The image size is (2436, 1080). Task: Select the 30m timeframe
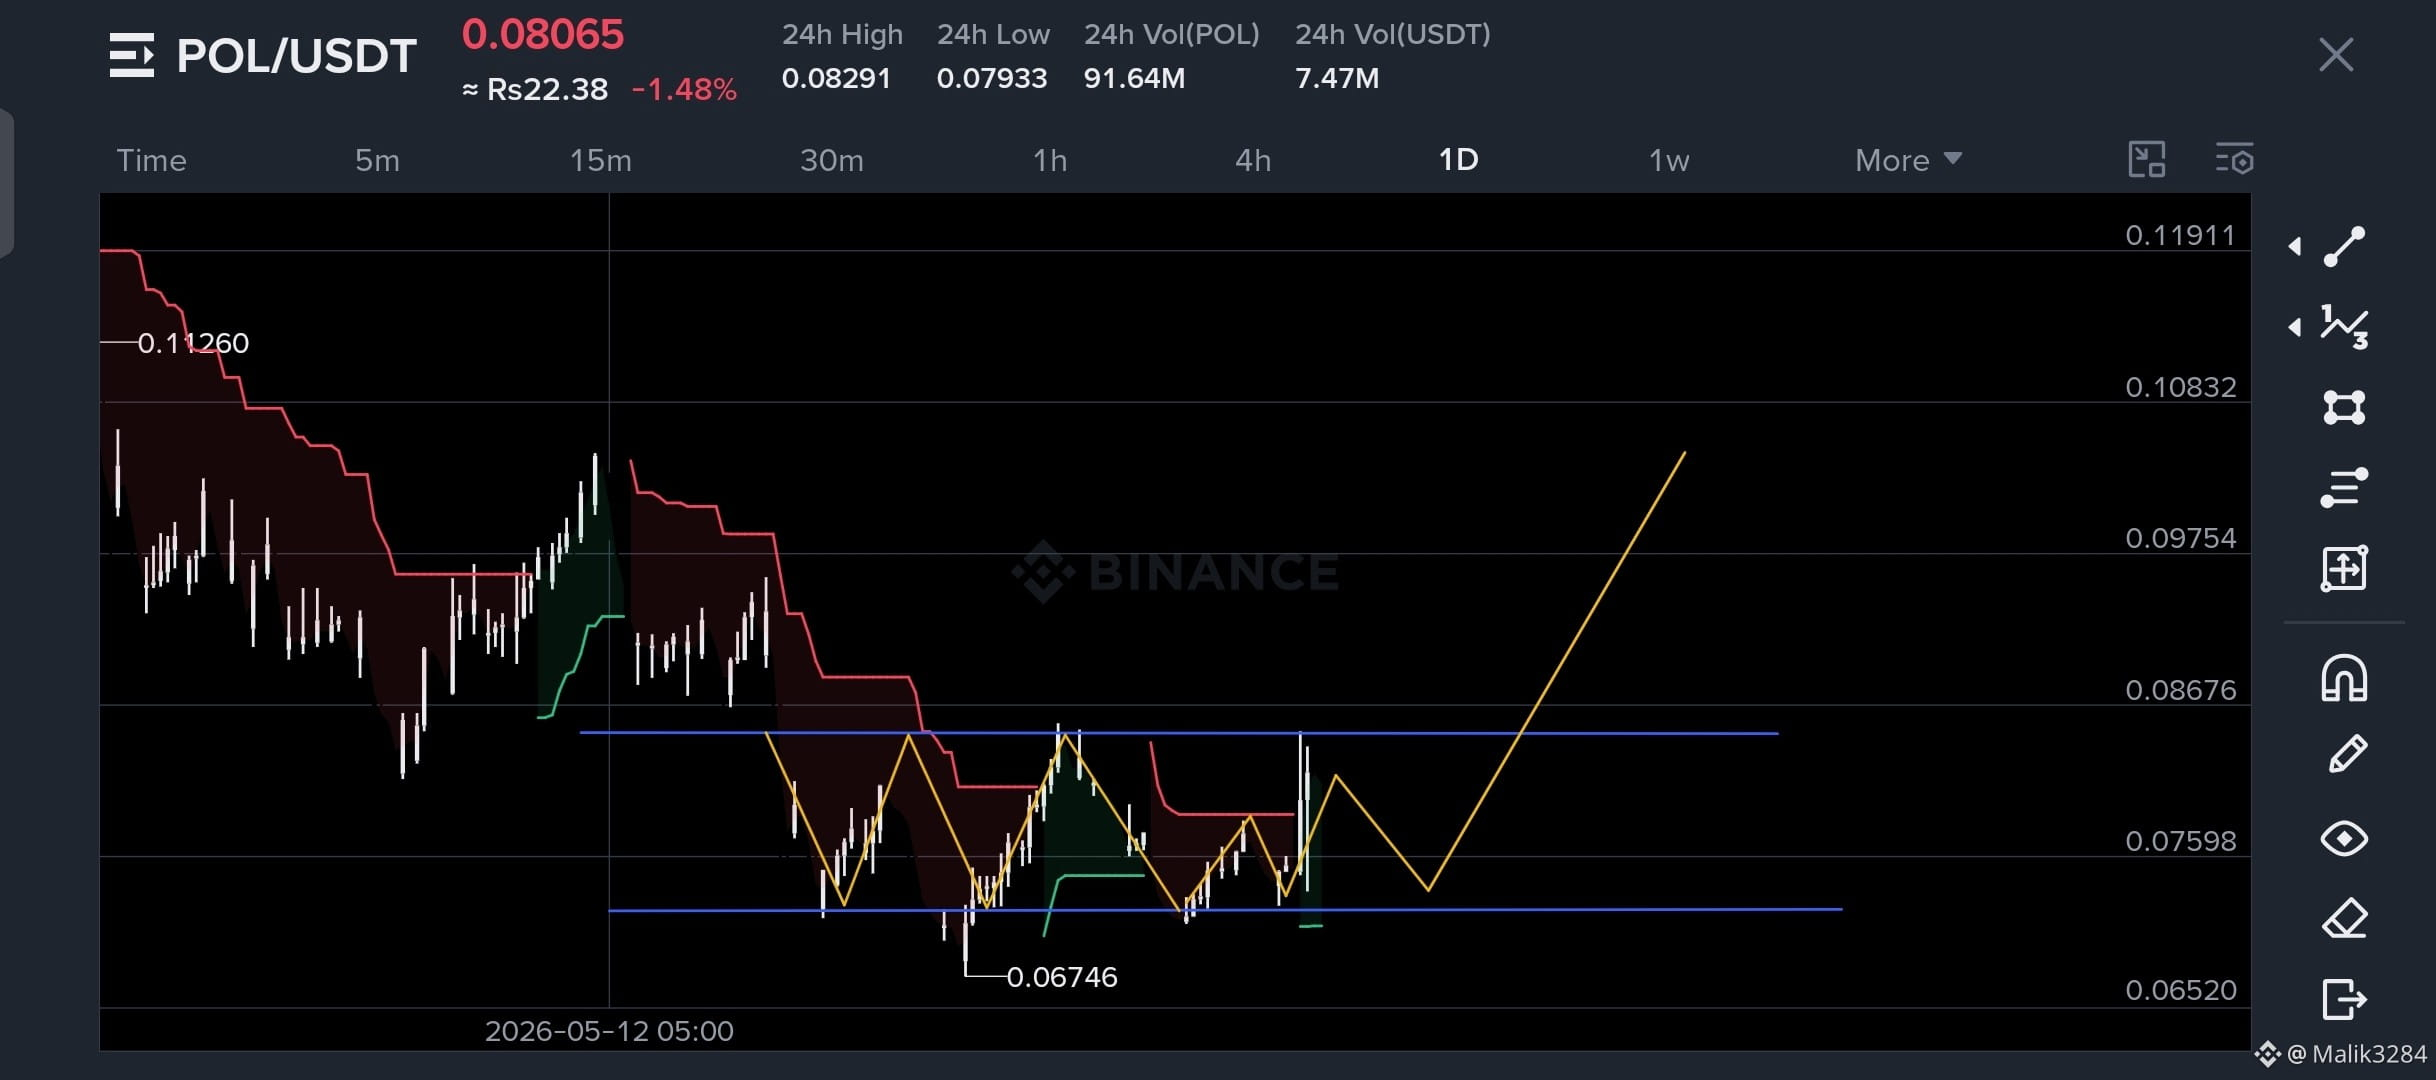[x=832, y=160]
